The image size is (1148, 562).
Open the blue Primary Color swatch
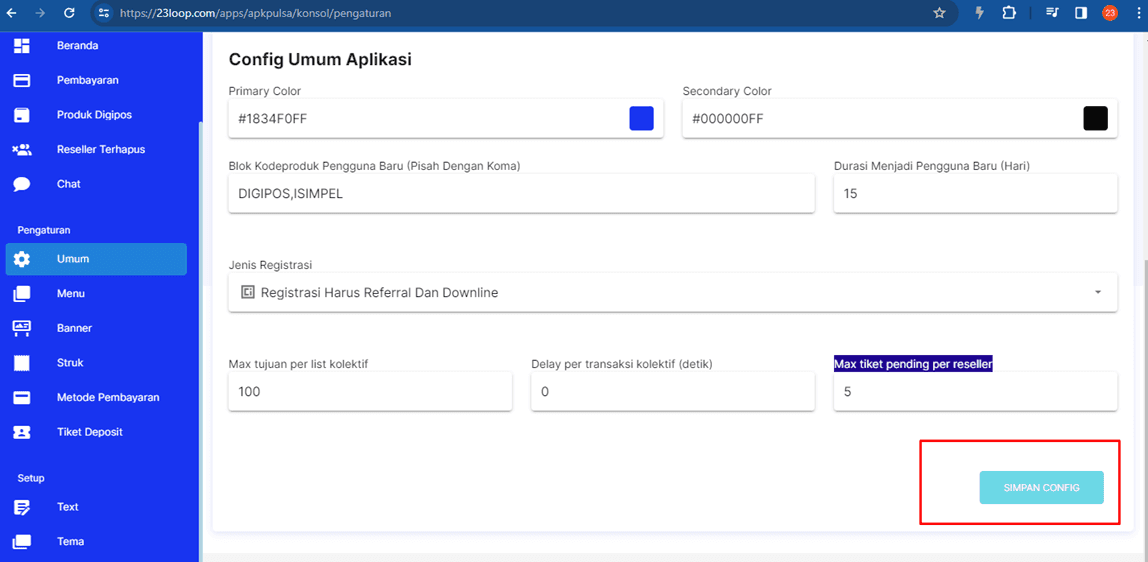pos(641,118)
